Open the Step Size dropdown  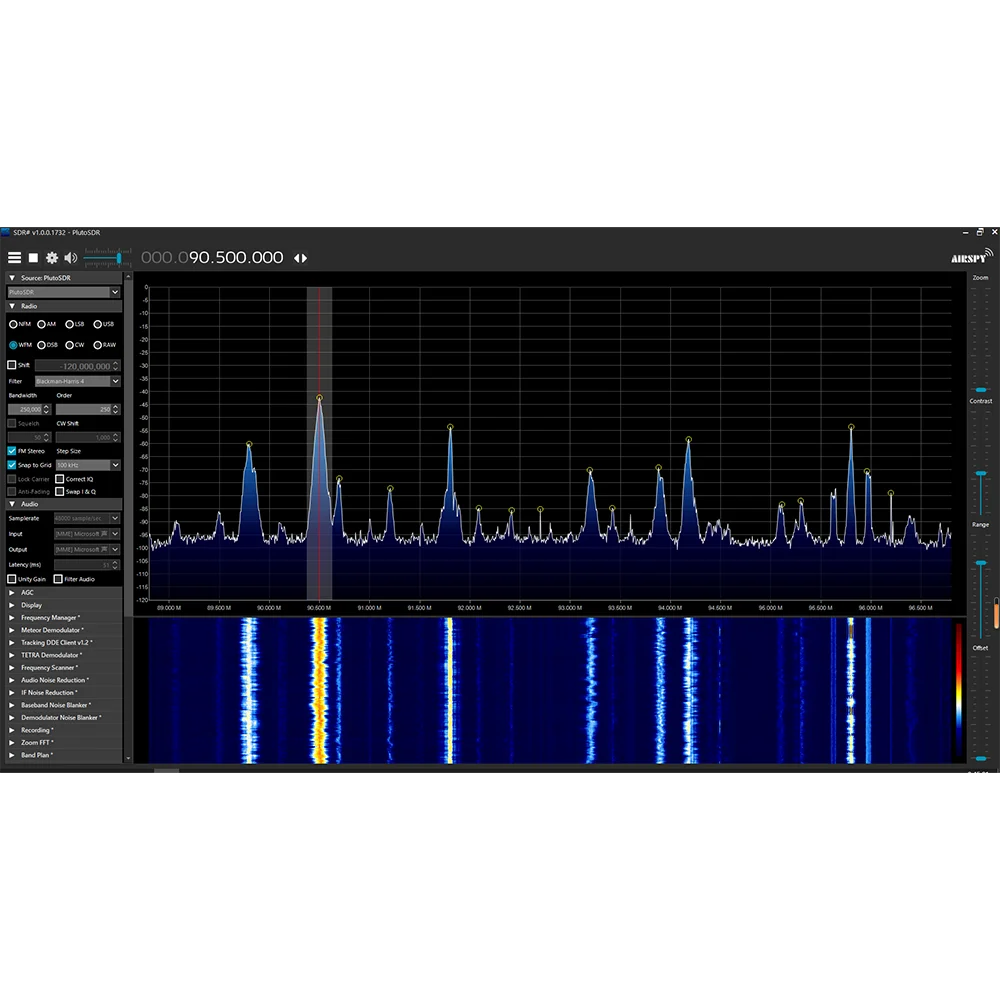pyautogui.click(x=115, y=465)
